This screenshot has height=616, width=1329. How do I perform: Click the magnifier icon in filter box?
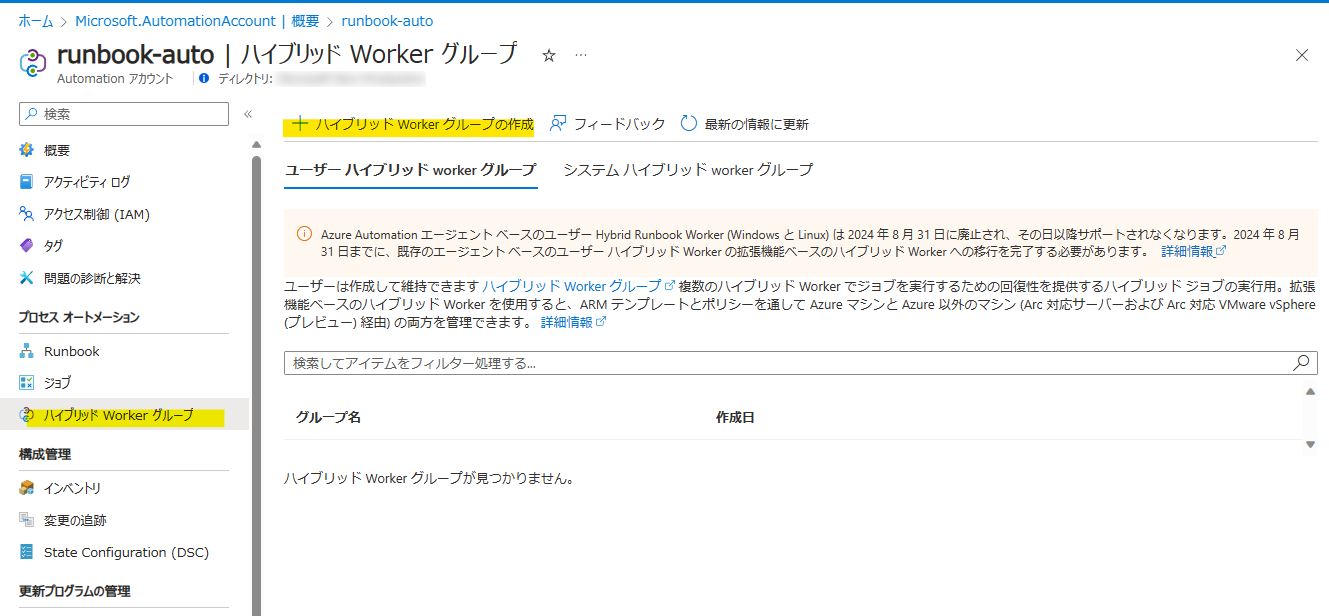pos(1301,363)
